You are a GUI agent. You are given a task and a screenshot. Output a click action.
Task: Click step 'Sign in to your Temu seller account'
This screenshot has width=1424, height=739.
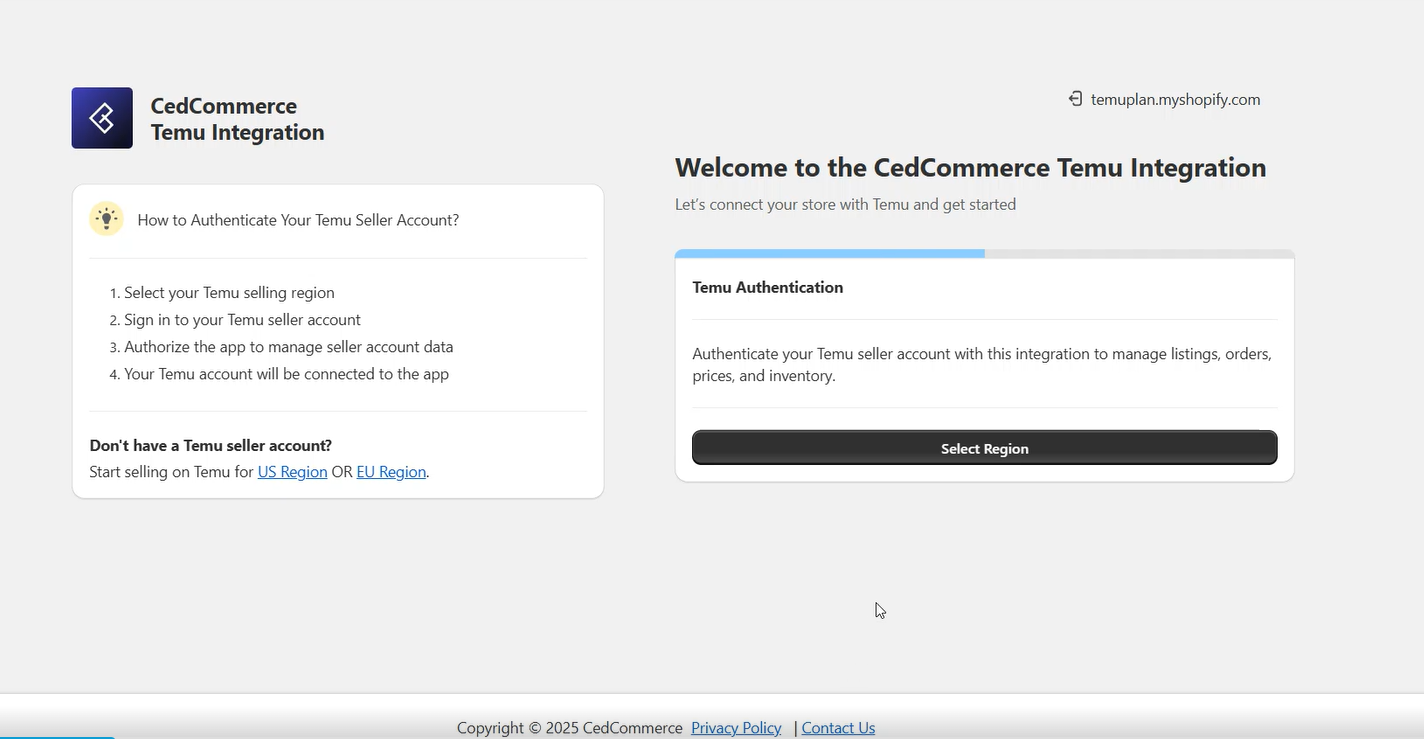(x=242, y=320)
